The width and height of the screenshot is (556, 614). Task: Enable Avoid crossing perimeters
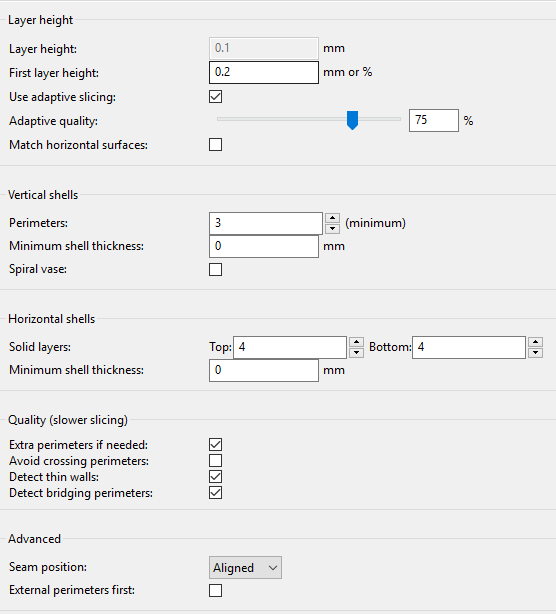215,460
